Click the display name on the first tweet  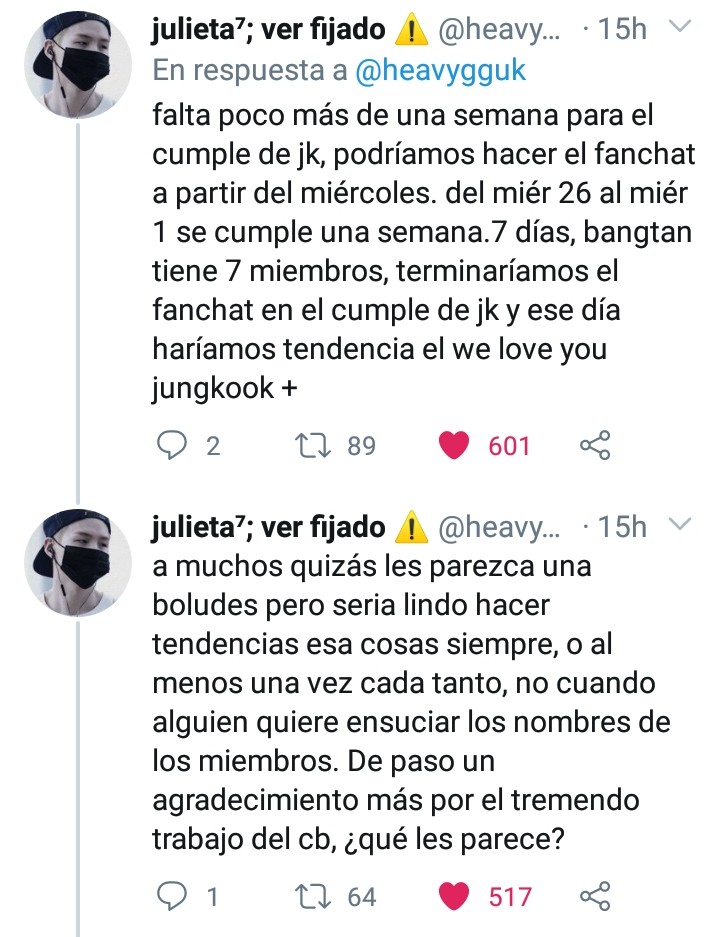tap(268, 30)
